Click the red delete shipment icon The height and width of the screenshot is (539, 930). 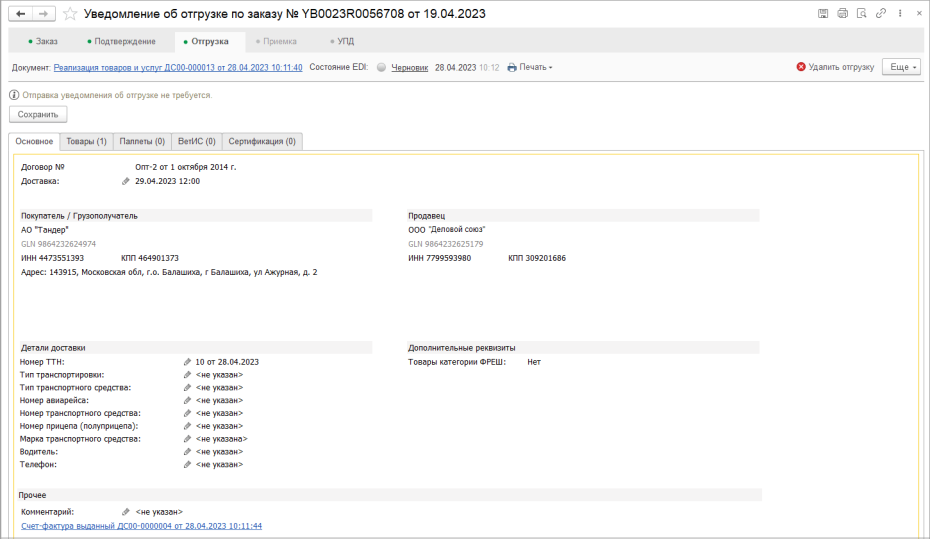click(801, 67)
